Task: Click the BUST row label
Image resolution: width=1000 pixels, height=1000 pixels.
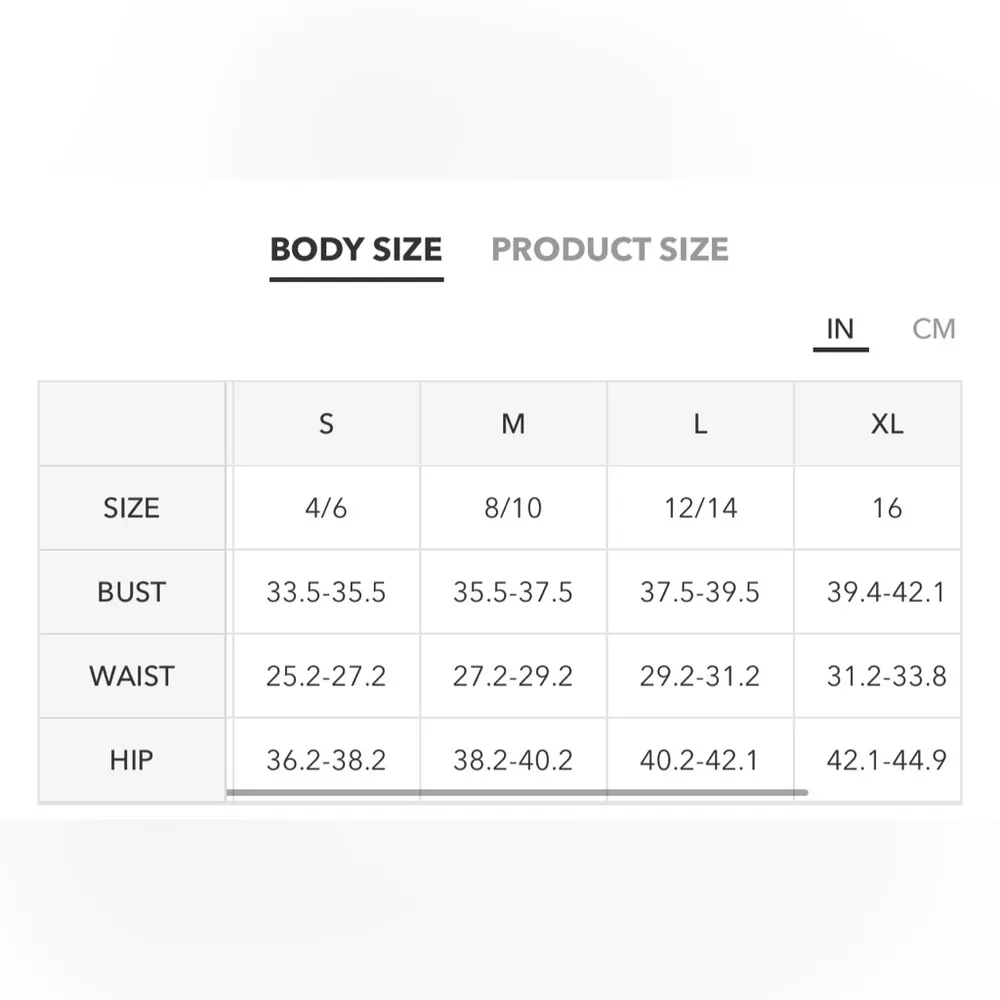Action: [x=131, y=592]
